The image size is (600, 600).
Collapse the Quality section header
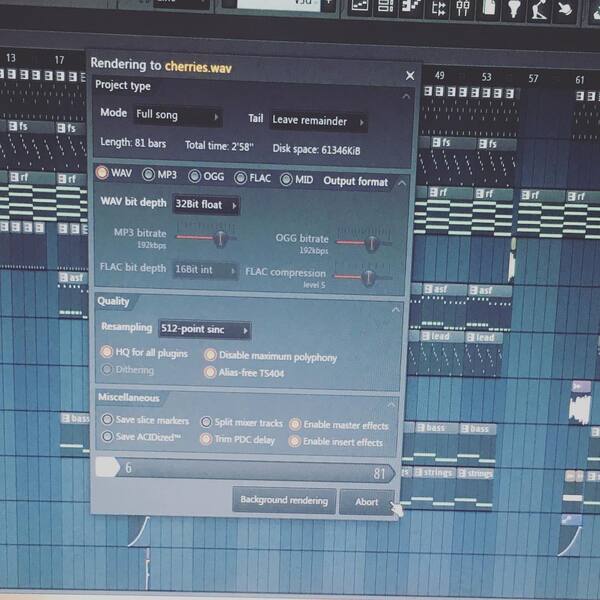click(396, 309)
